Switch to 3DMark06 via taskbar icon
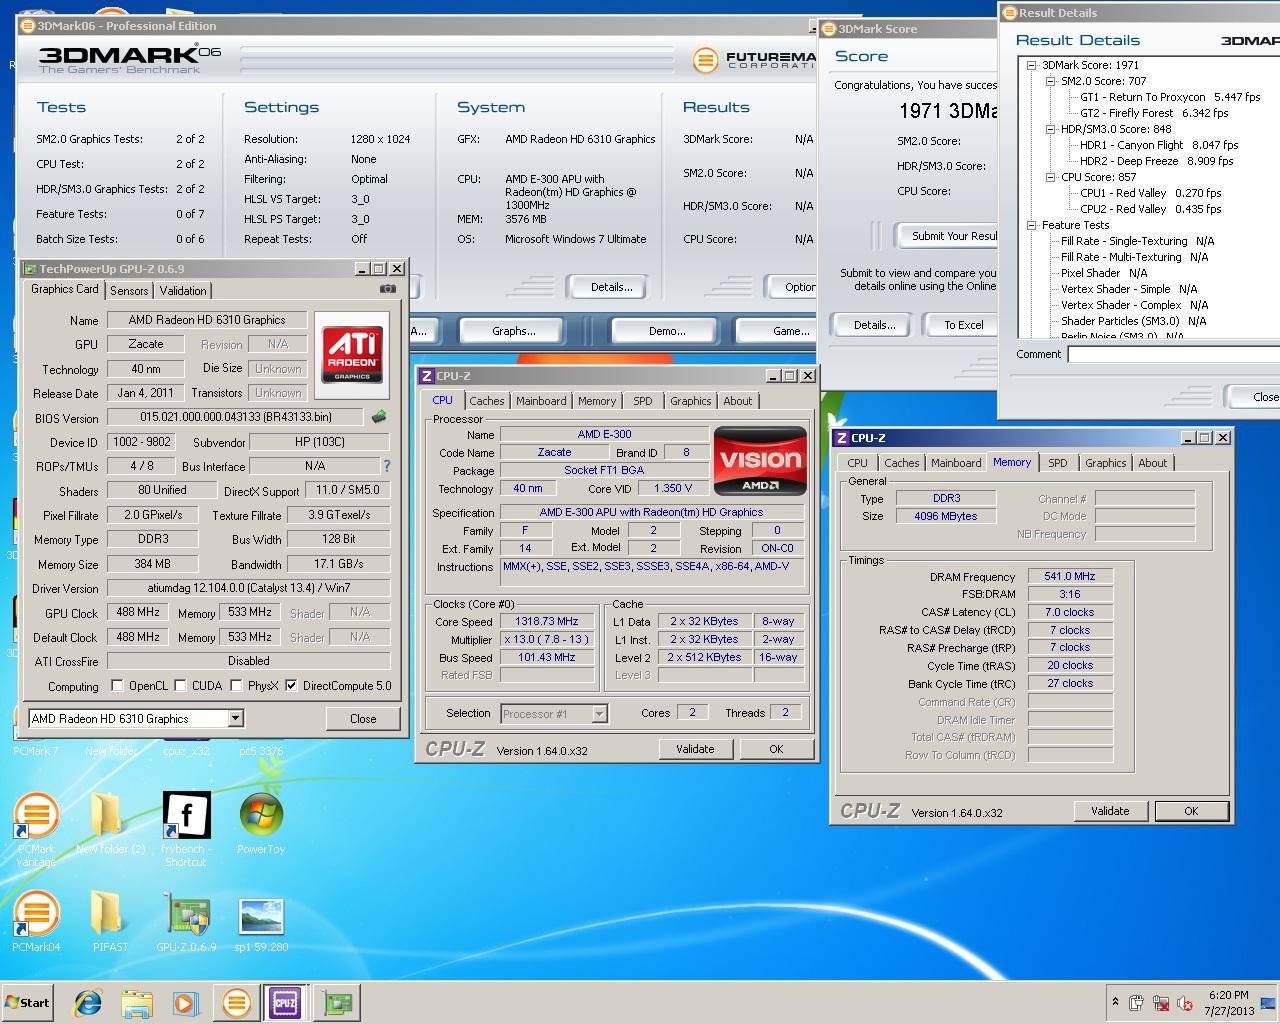 236,1003
